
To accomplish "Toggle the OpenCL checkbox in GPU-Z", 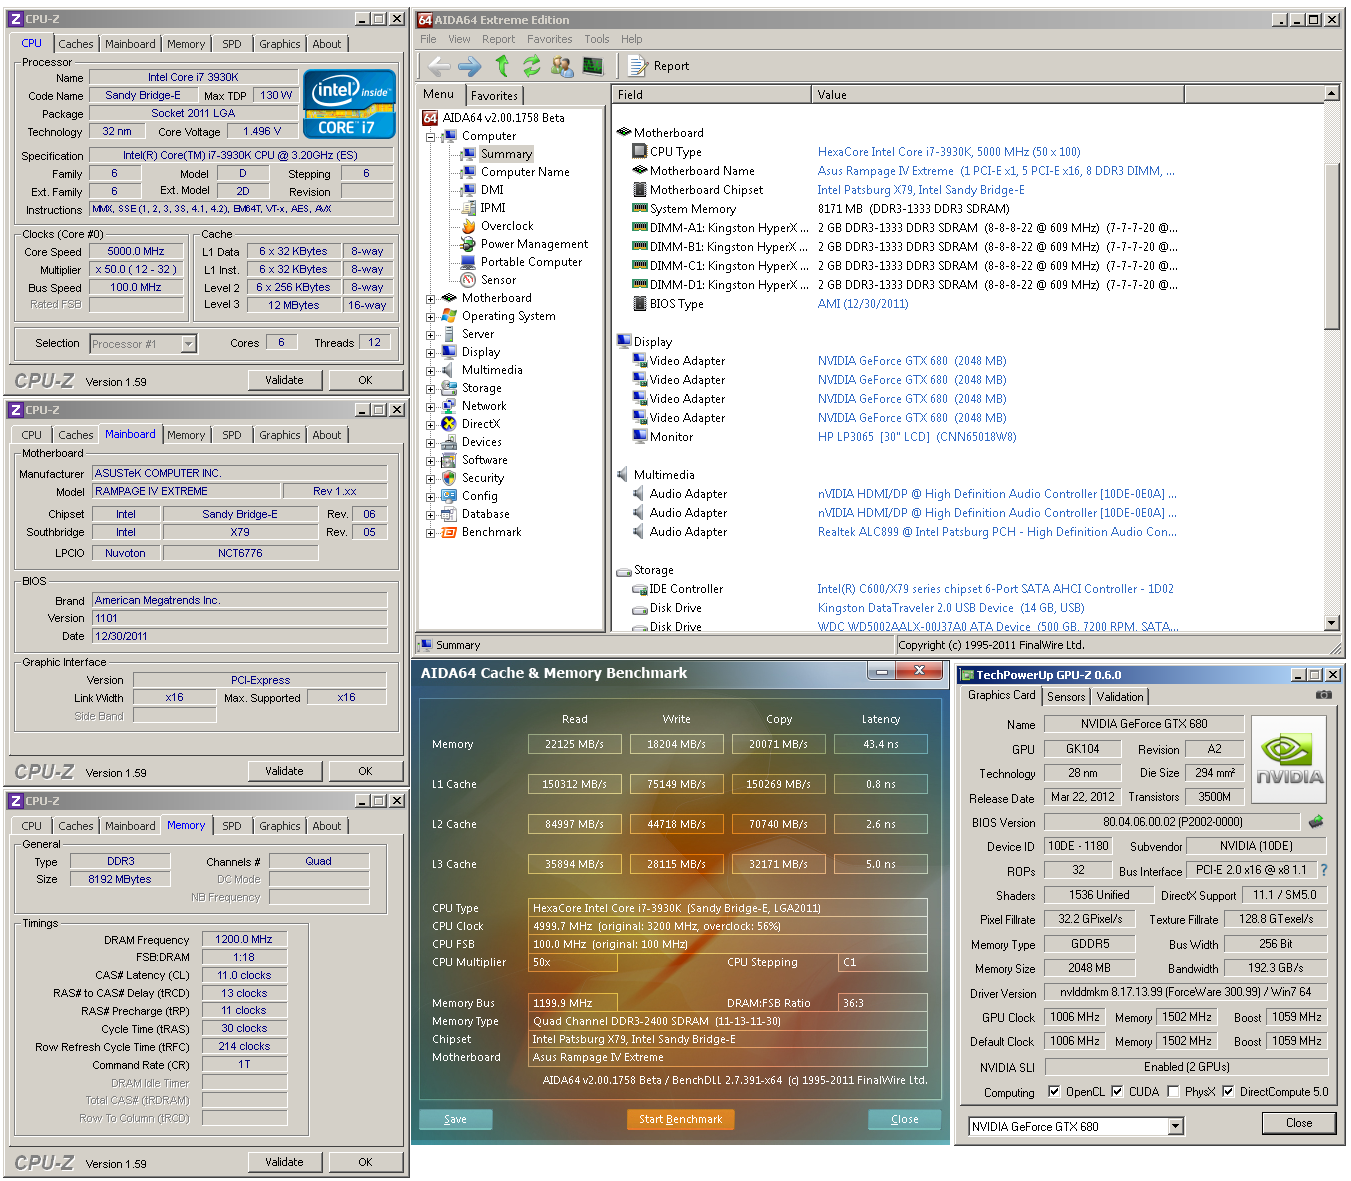I will click(1053, 1091).
